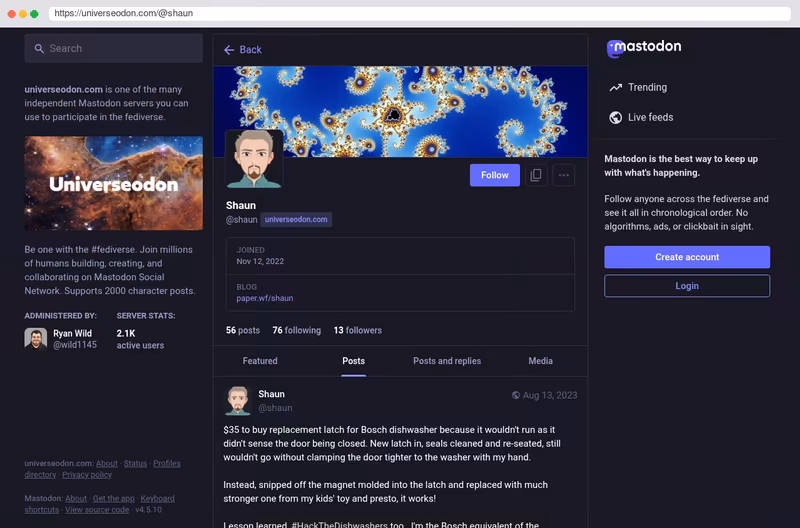Click the search magnifier icon
The image size is (800, 528).
(39, 48)
